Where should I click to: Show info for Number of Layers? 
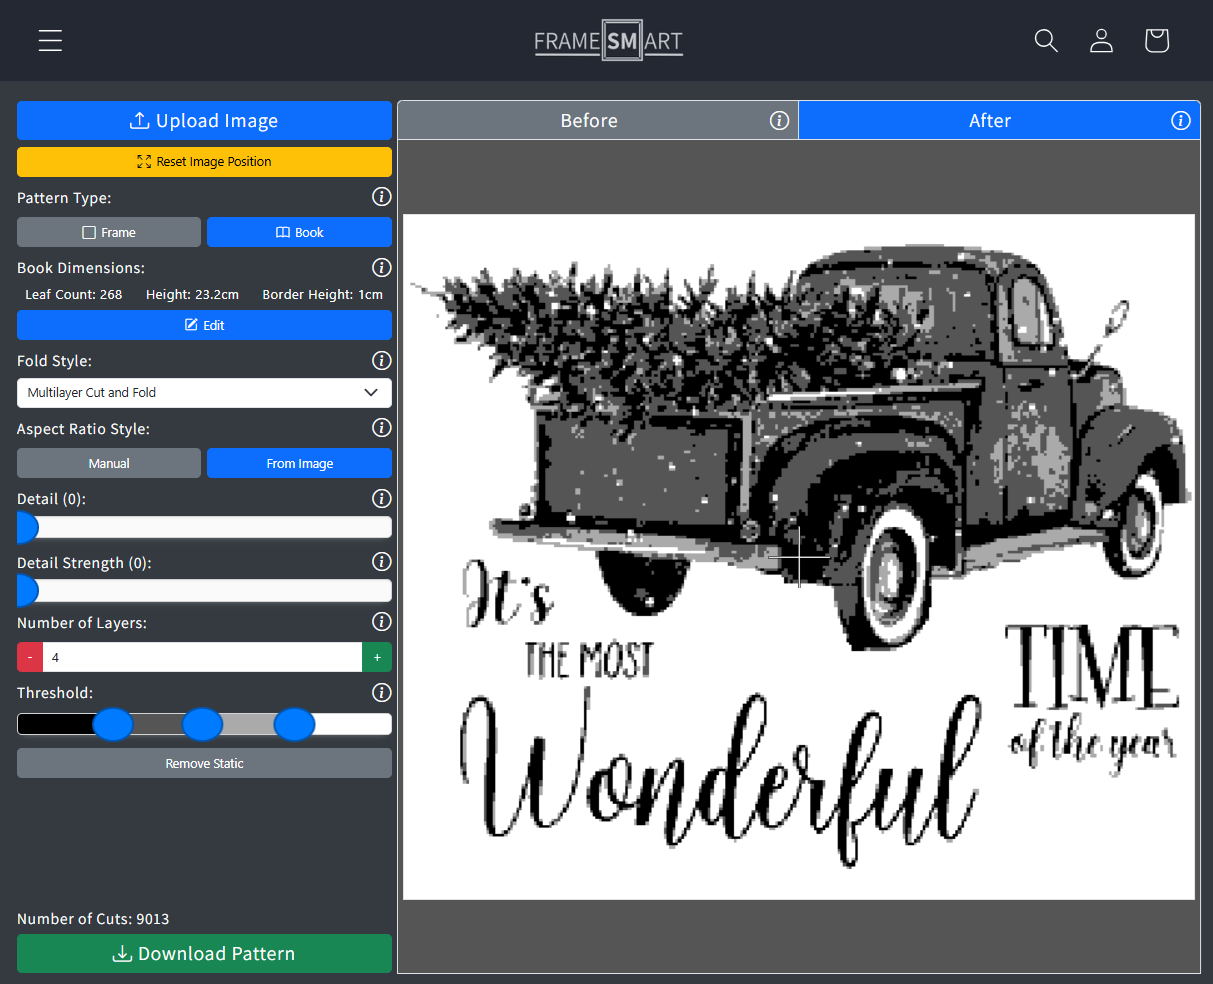[381, 622]
